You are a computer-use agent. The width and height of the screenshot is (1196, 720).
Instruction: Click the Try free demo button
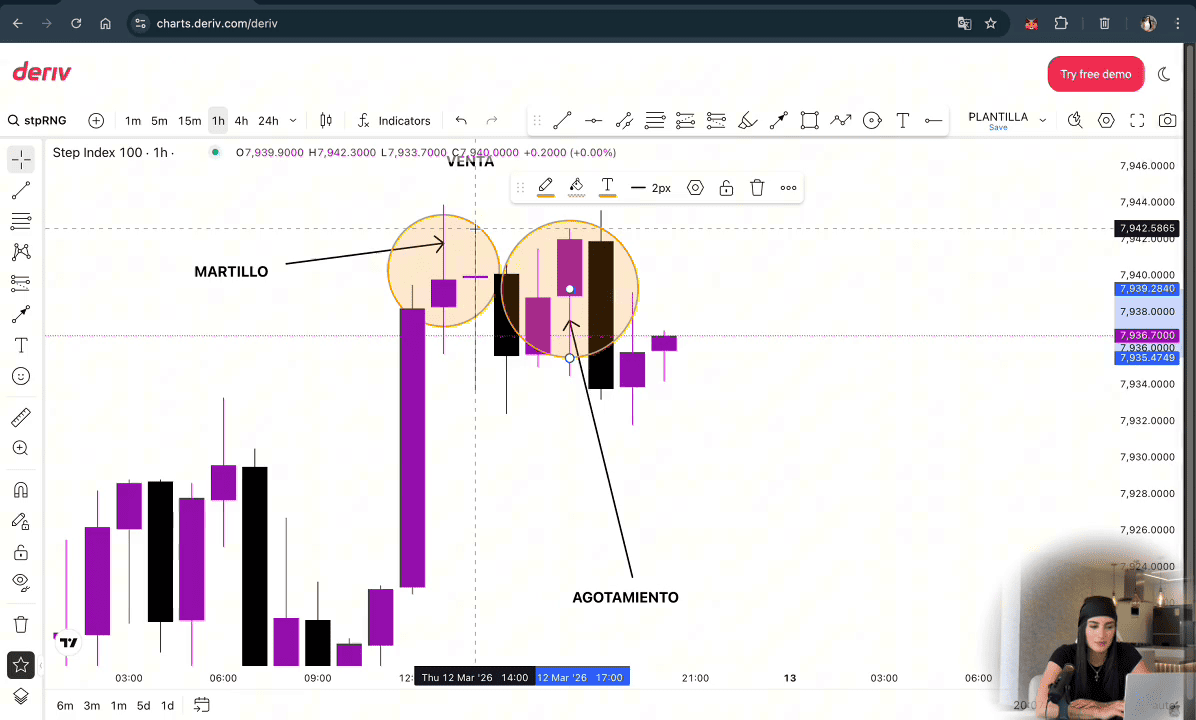pyautogui.click(x=1095, y=74)
